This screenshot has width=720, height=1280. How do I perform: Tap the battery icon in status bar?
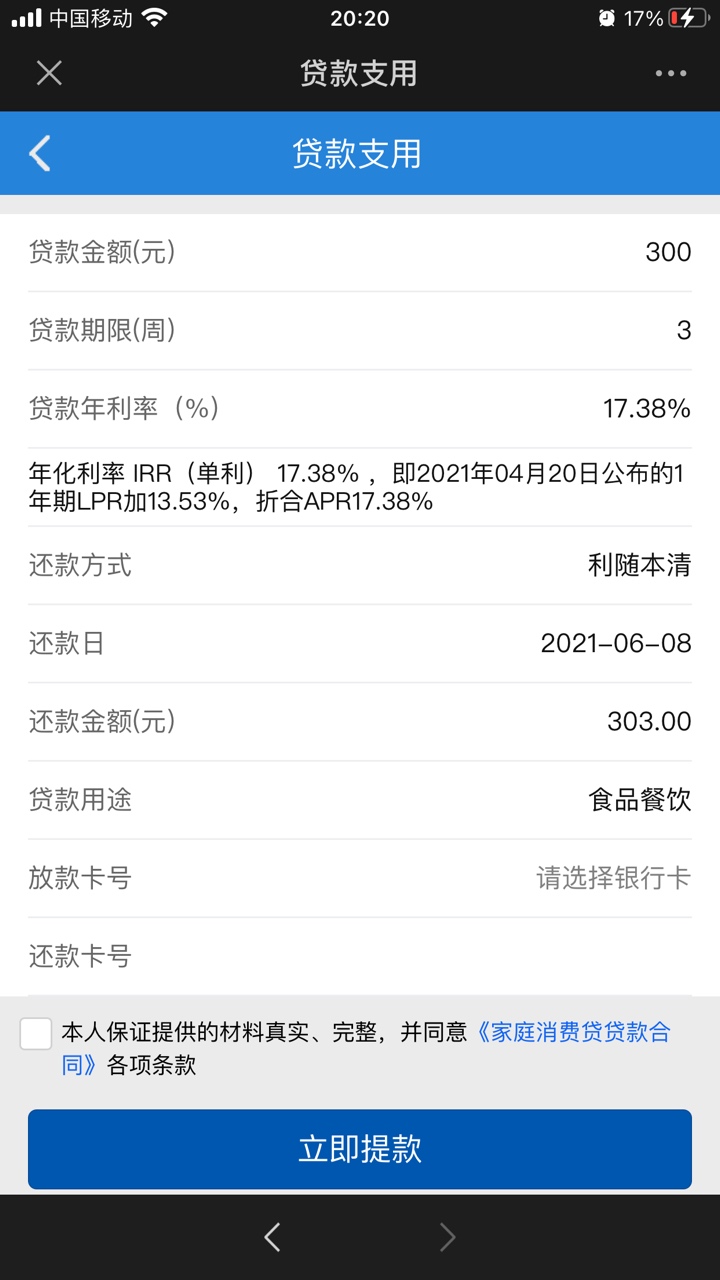click(689, 18)
